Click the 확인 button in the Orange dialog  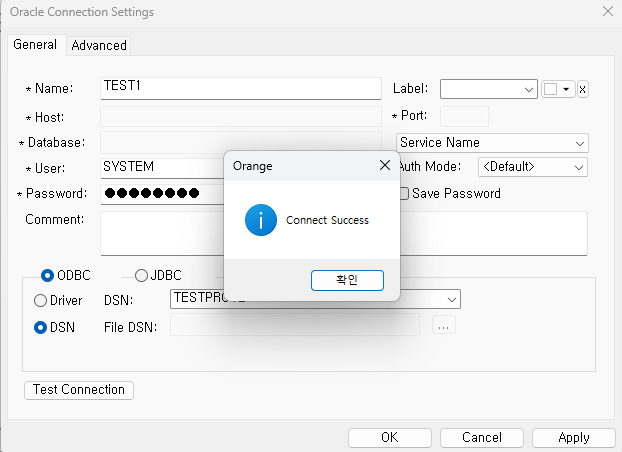[x=346, y=280]
